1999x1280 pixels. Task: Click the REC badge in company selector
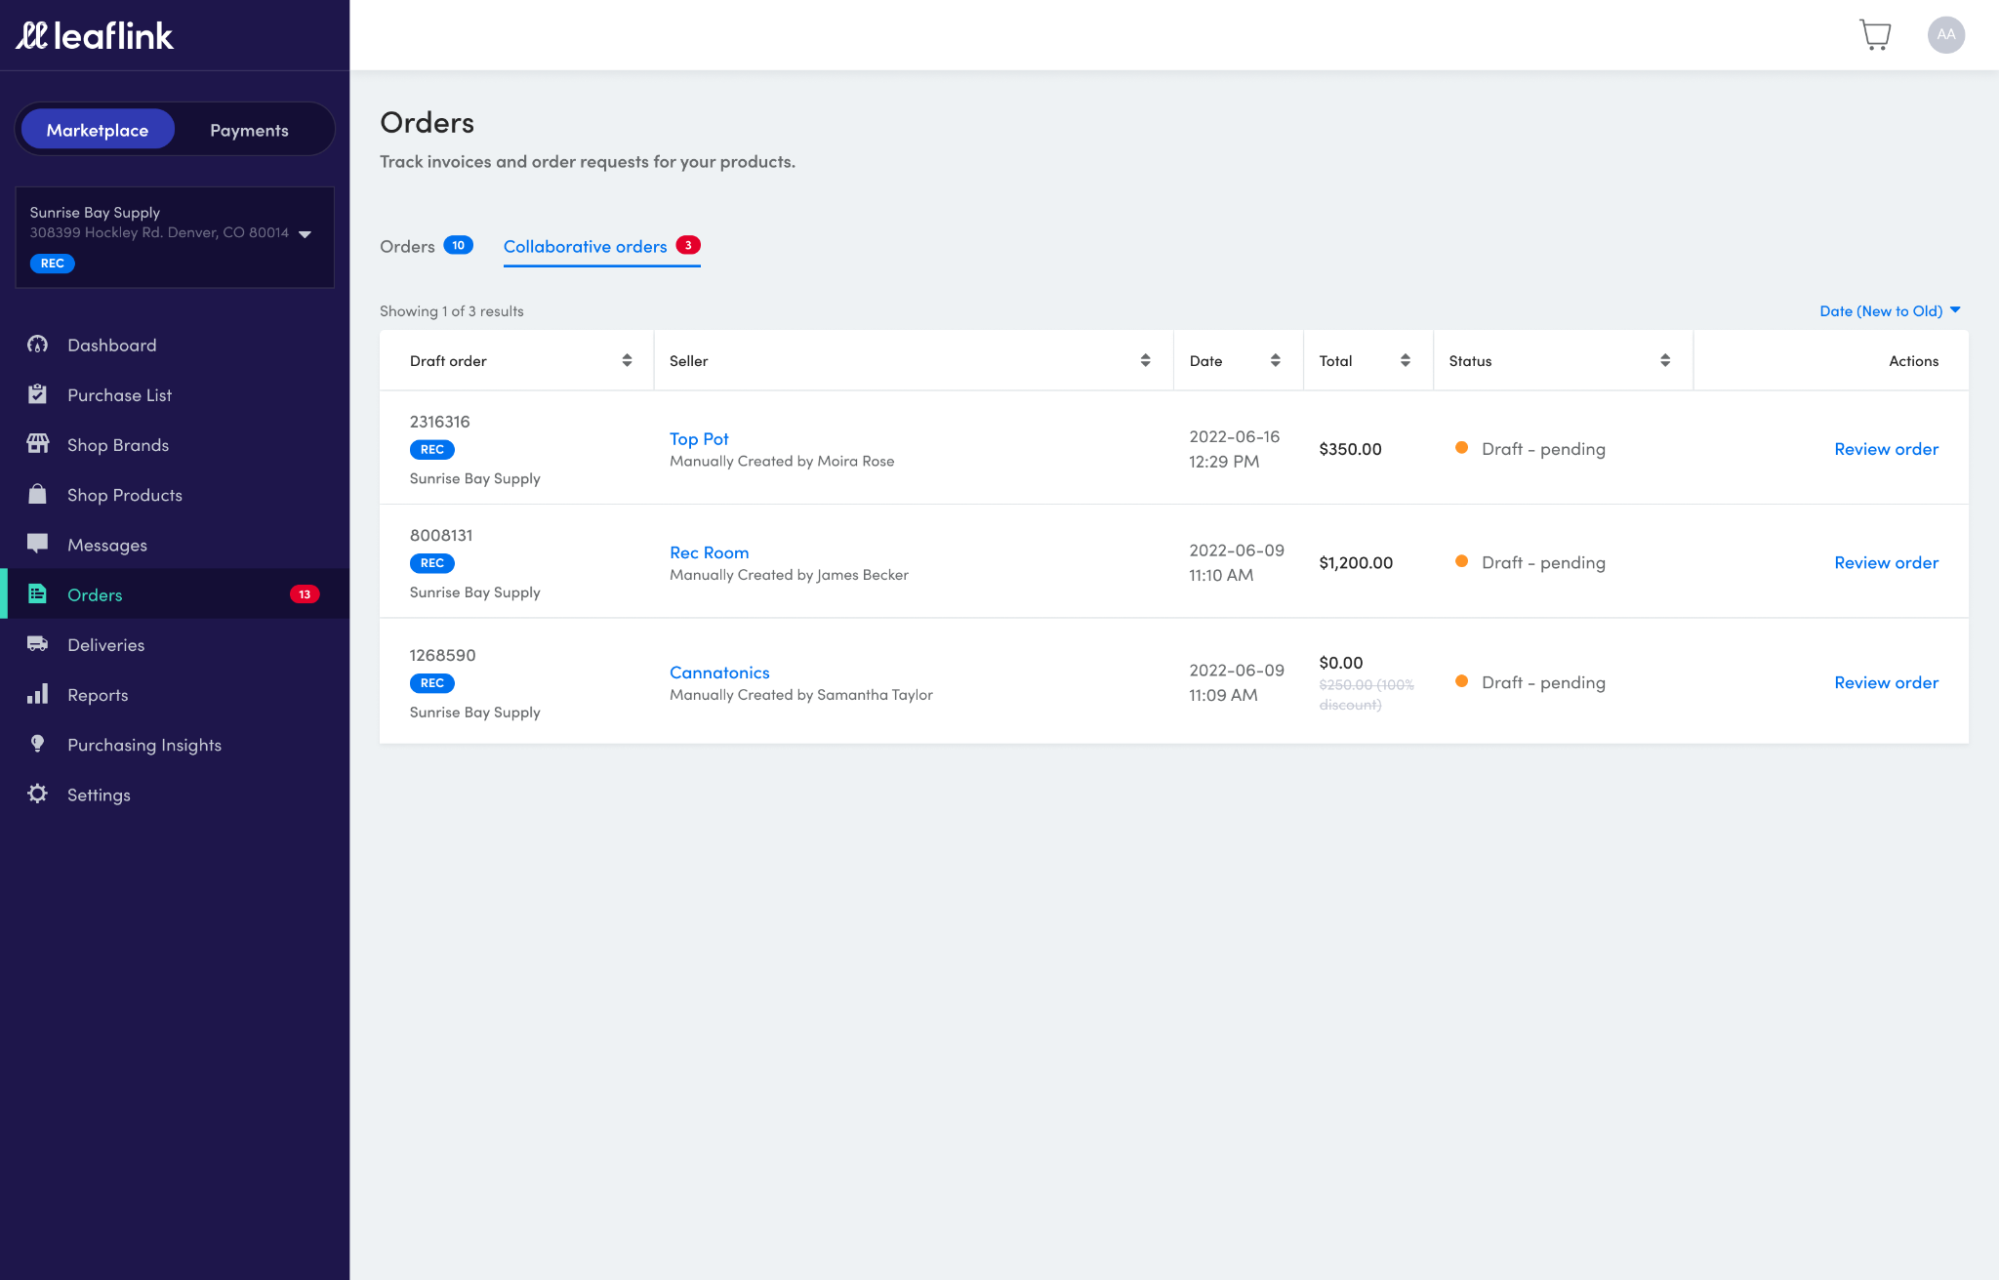pyautogui.click(x=52, y=264)
